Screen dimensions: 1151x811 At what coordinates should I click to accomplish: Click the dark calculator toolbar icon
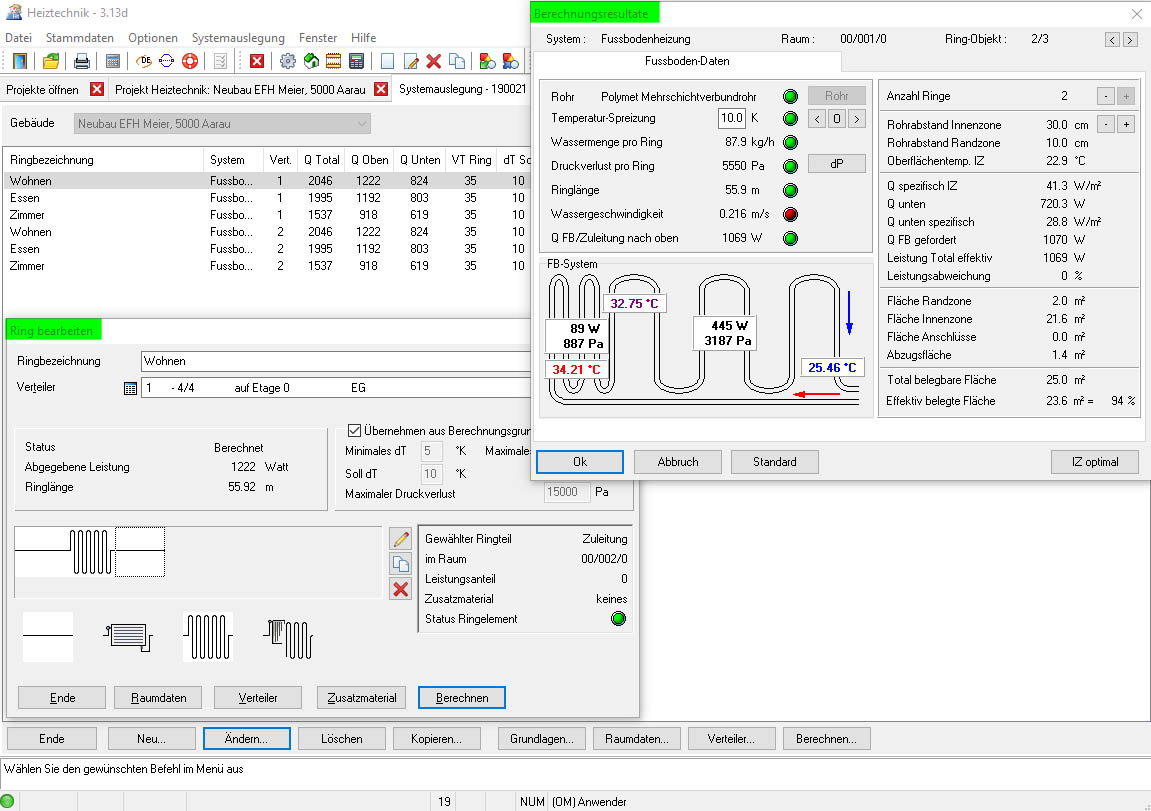tap(357, 61)
